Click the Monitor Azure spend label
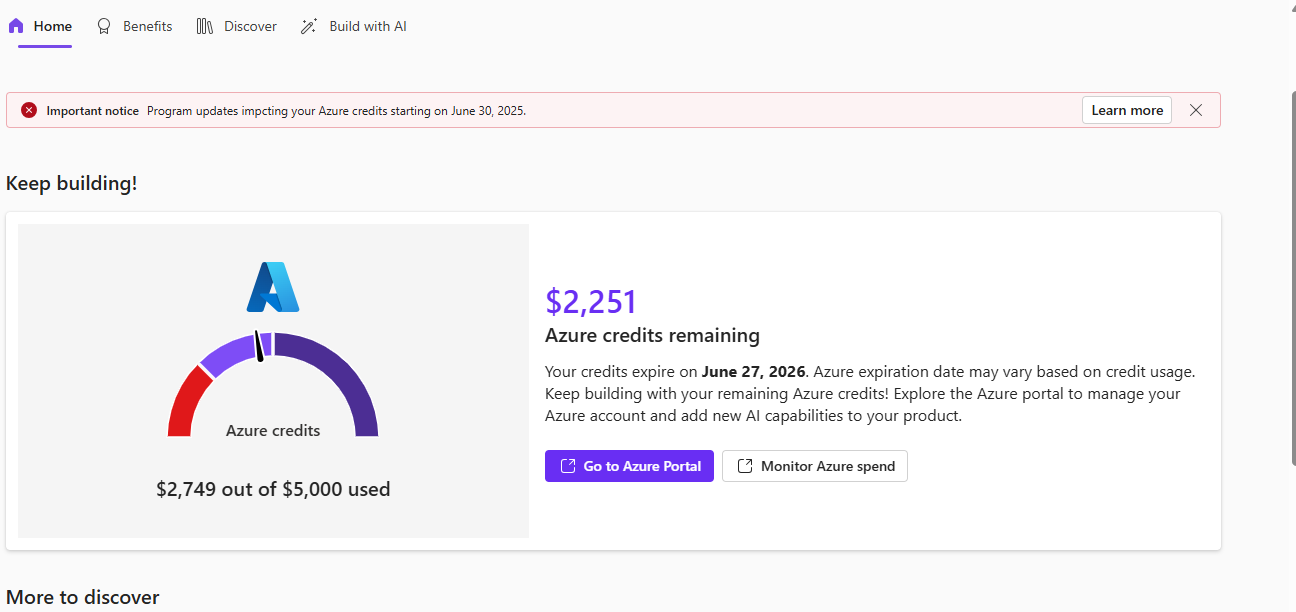Viewport: 1296px width, 612px height. pyautogui.click(x=828, y=466)
